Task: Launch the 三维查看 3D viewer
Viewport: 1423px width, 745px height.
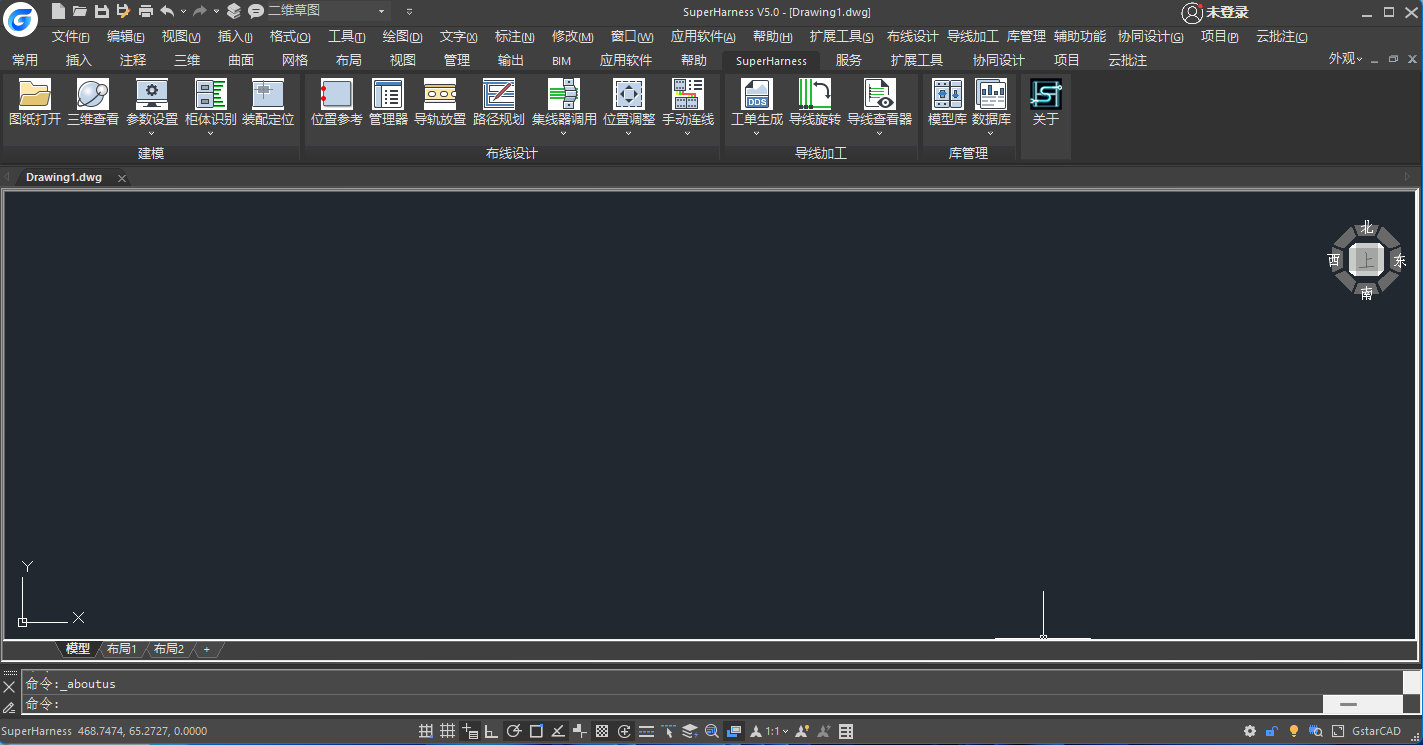Action: click(x=93, y=104)
